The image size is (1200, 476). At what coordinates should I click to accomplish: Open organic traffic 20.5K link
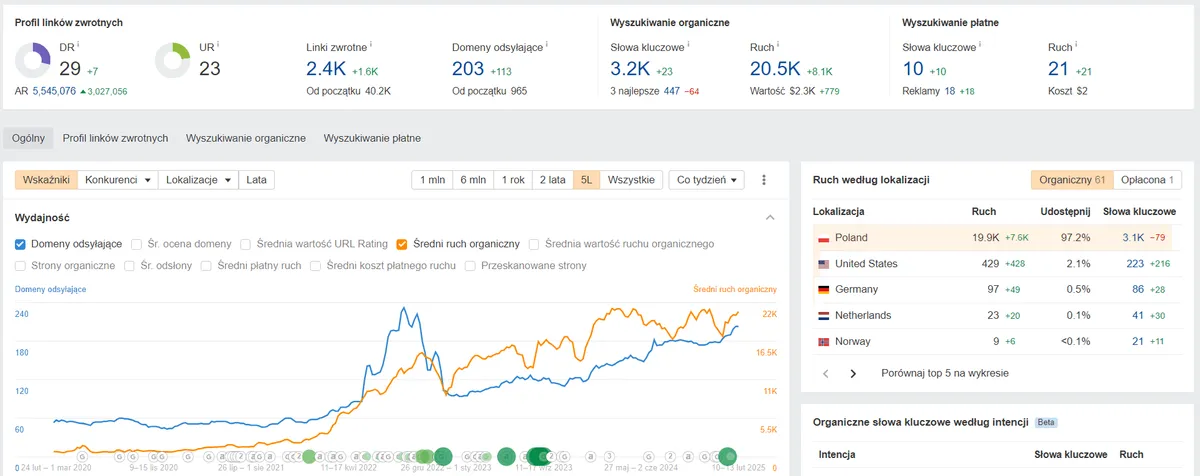[x=775, y=68]
